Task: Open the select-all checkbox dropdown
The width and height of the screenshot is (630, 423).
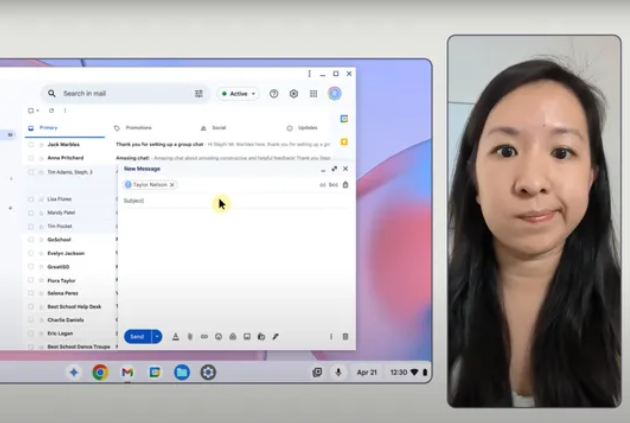Action: tap(38, 110)
